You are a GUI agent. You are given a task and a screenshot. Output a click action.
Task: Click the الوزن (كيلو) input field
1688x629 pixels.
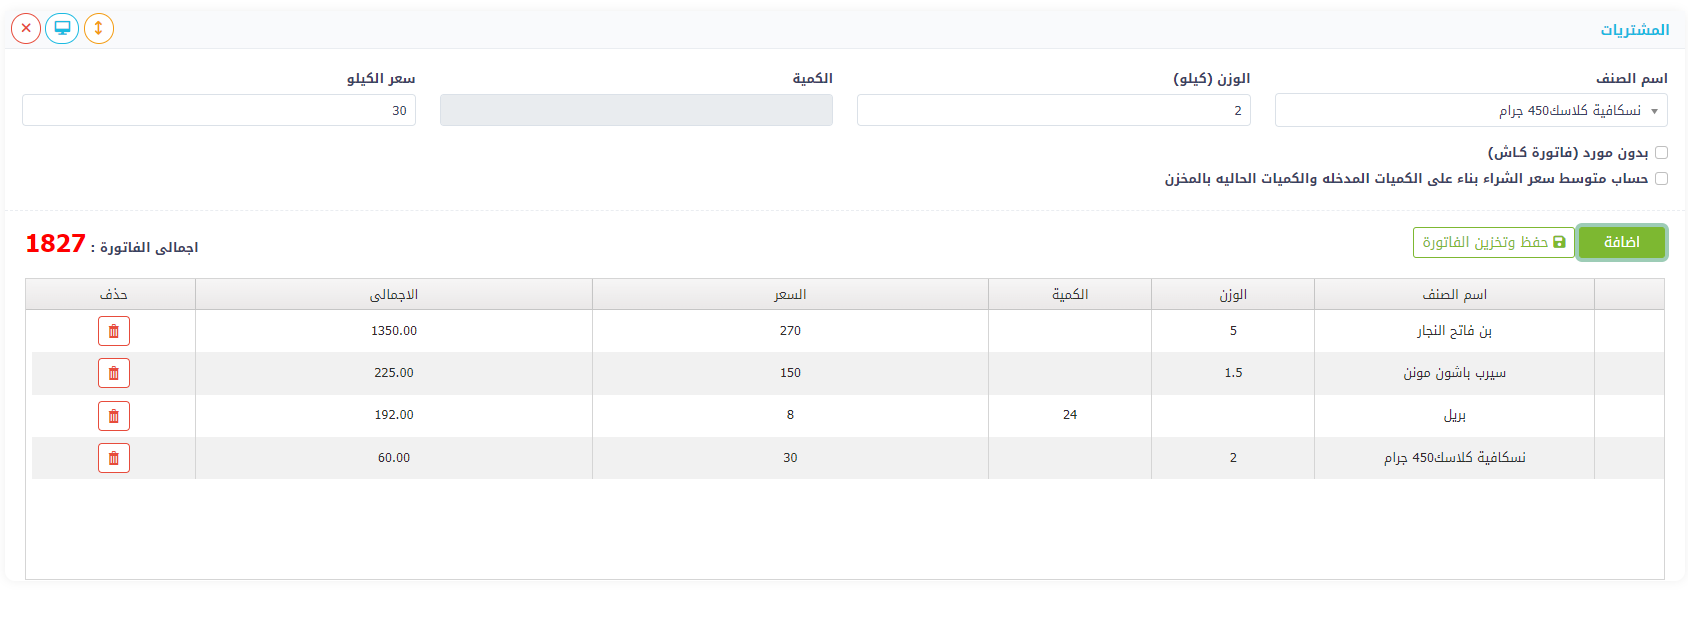coord(1053,111)
